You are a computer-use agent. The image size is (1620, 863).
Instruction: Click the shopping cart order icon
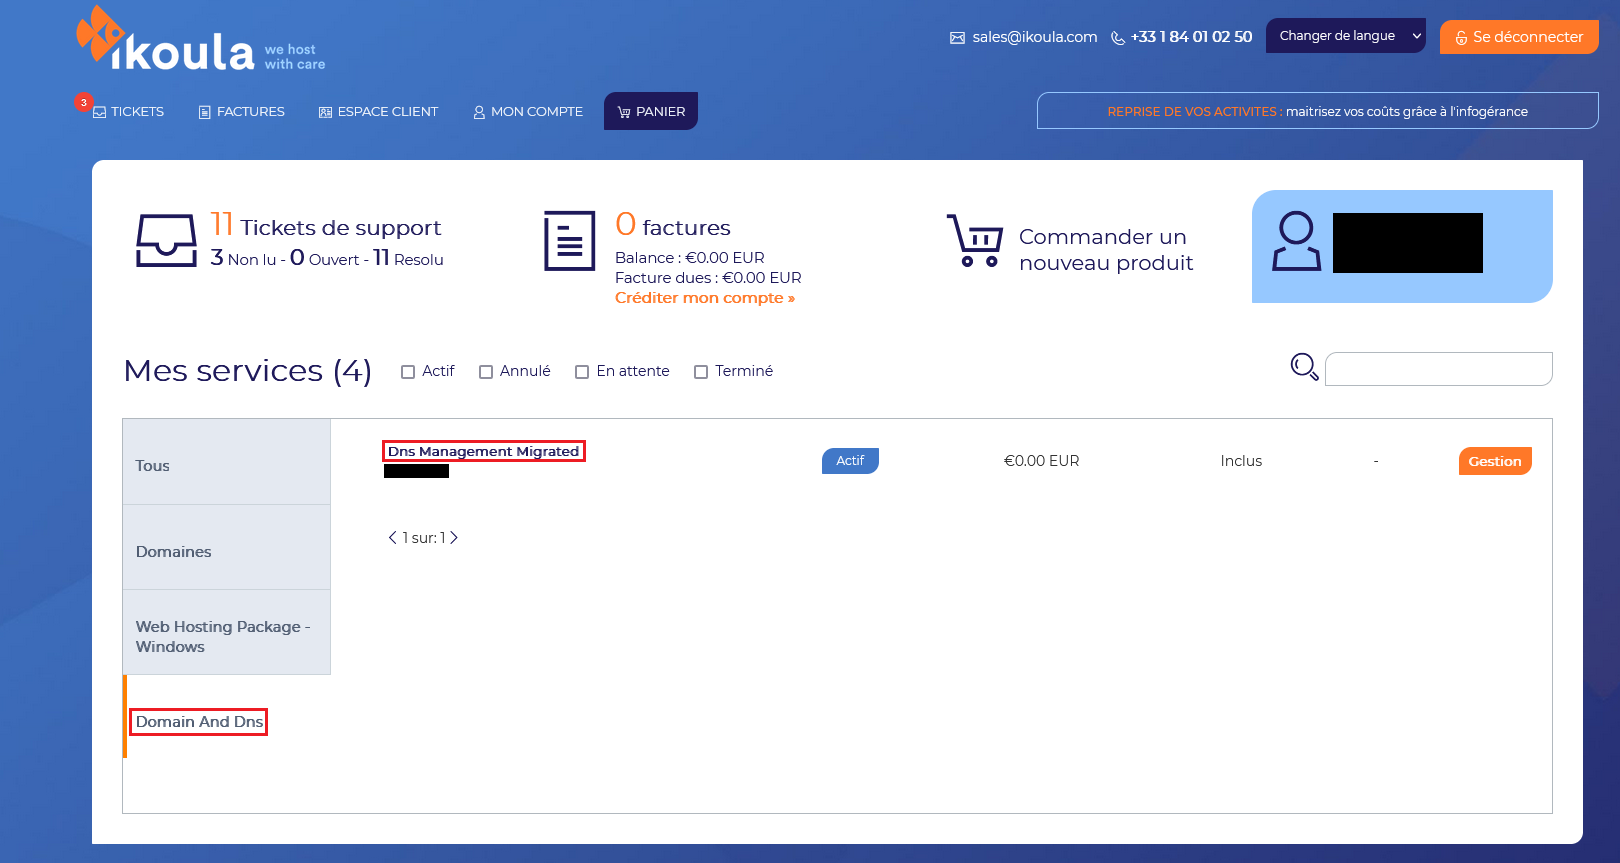point(974,240)
